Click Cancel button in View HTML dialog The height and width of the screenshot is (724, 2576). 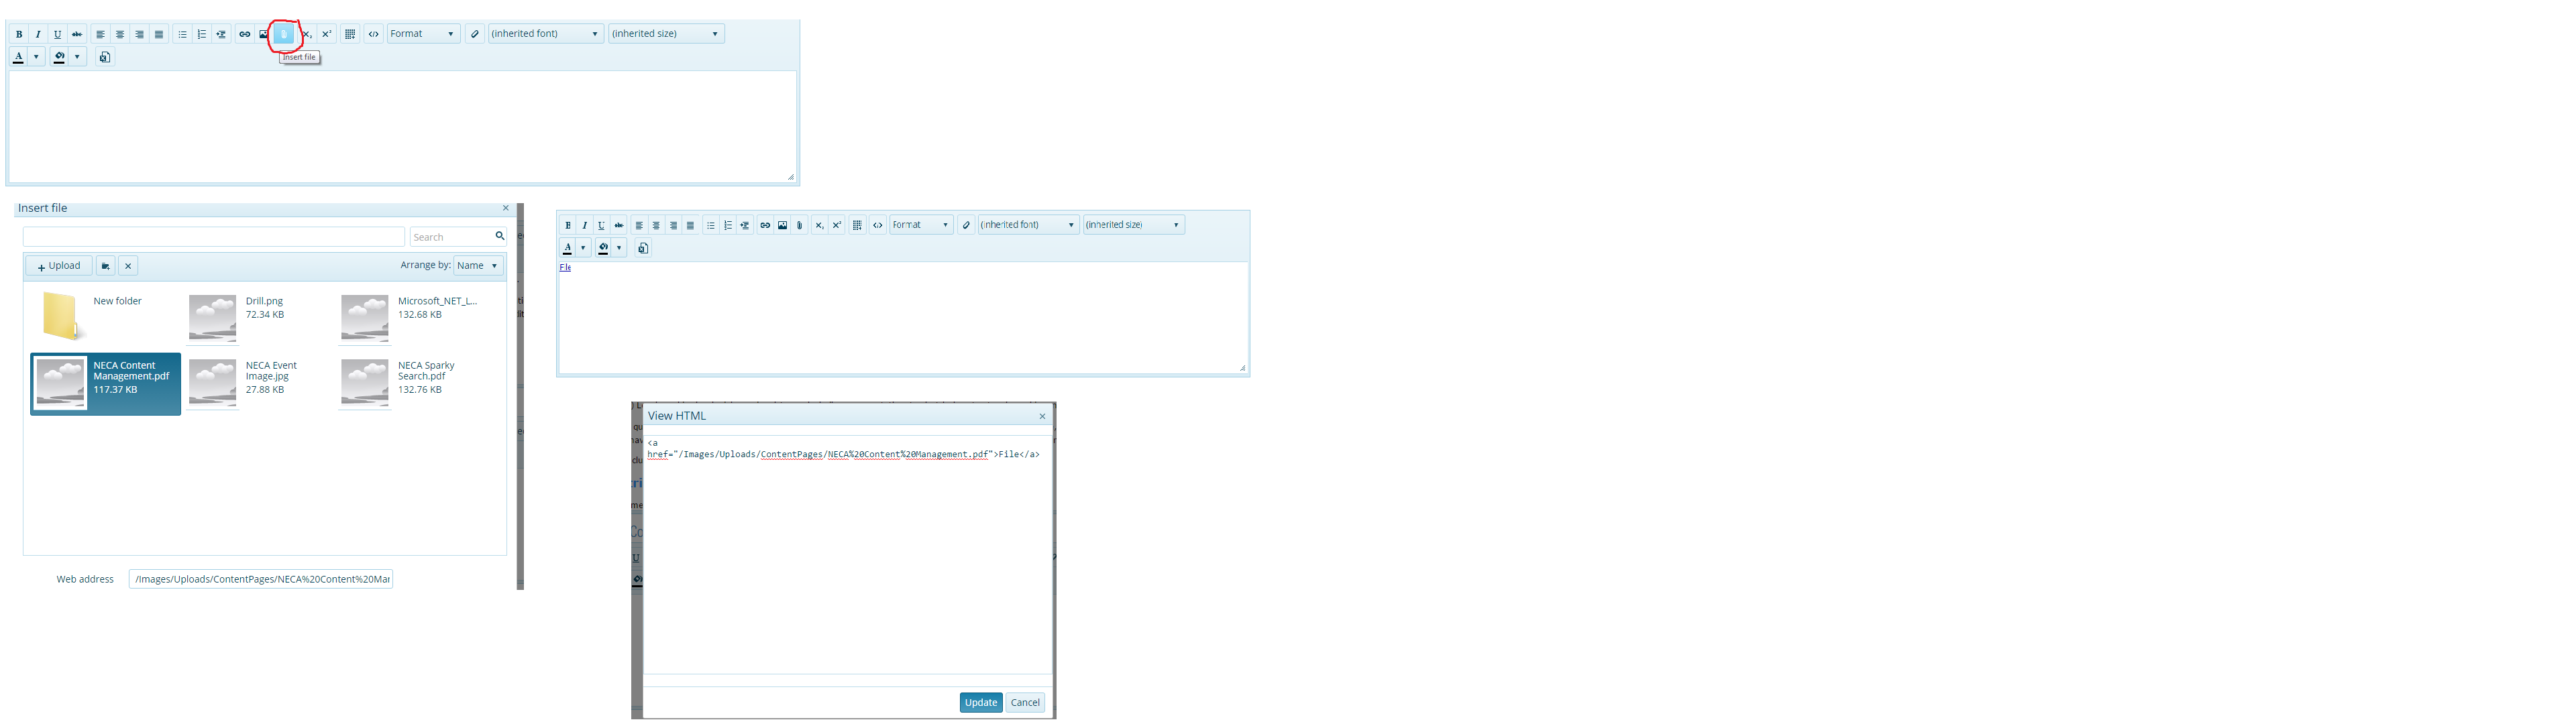(1025, 702)
